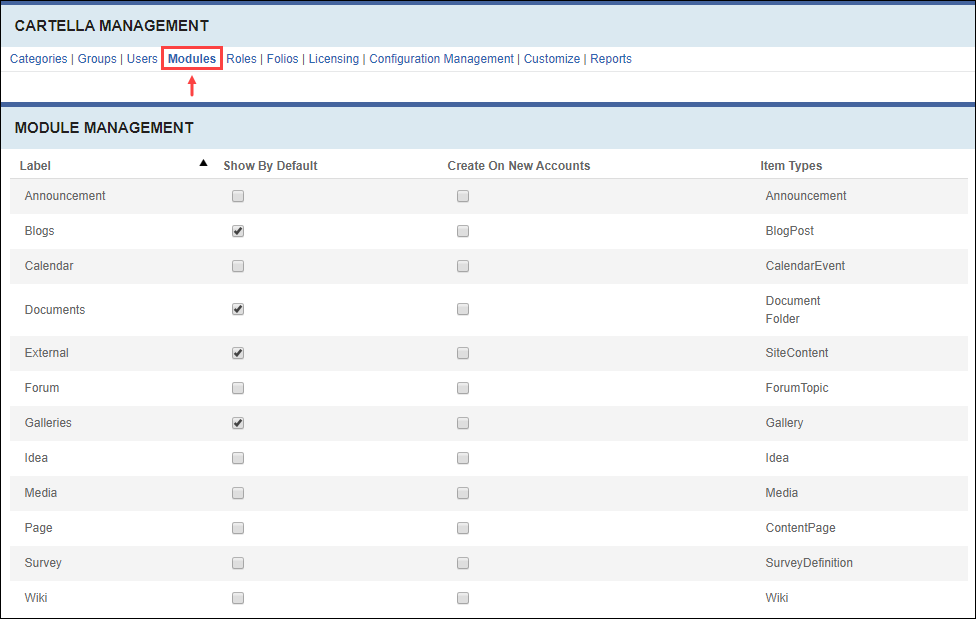
Task: Select the Documents module label
Action: point(55,310)
